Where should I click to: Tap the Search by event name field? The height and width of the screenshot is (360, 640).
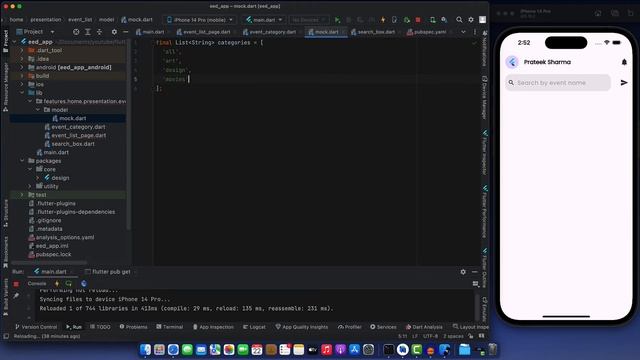click(x=558, y=82)
